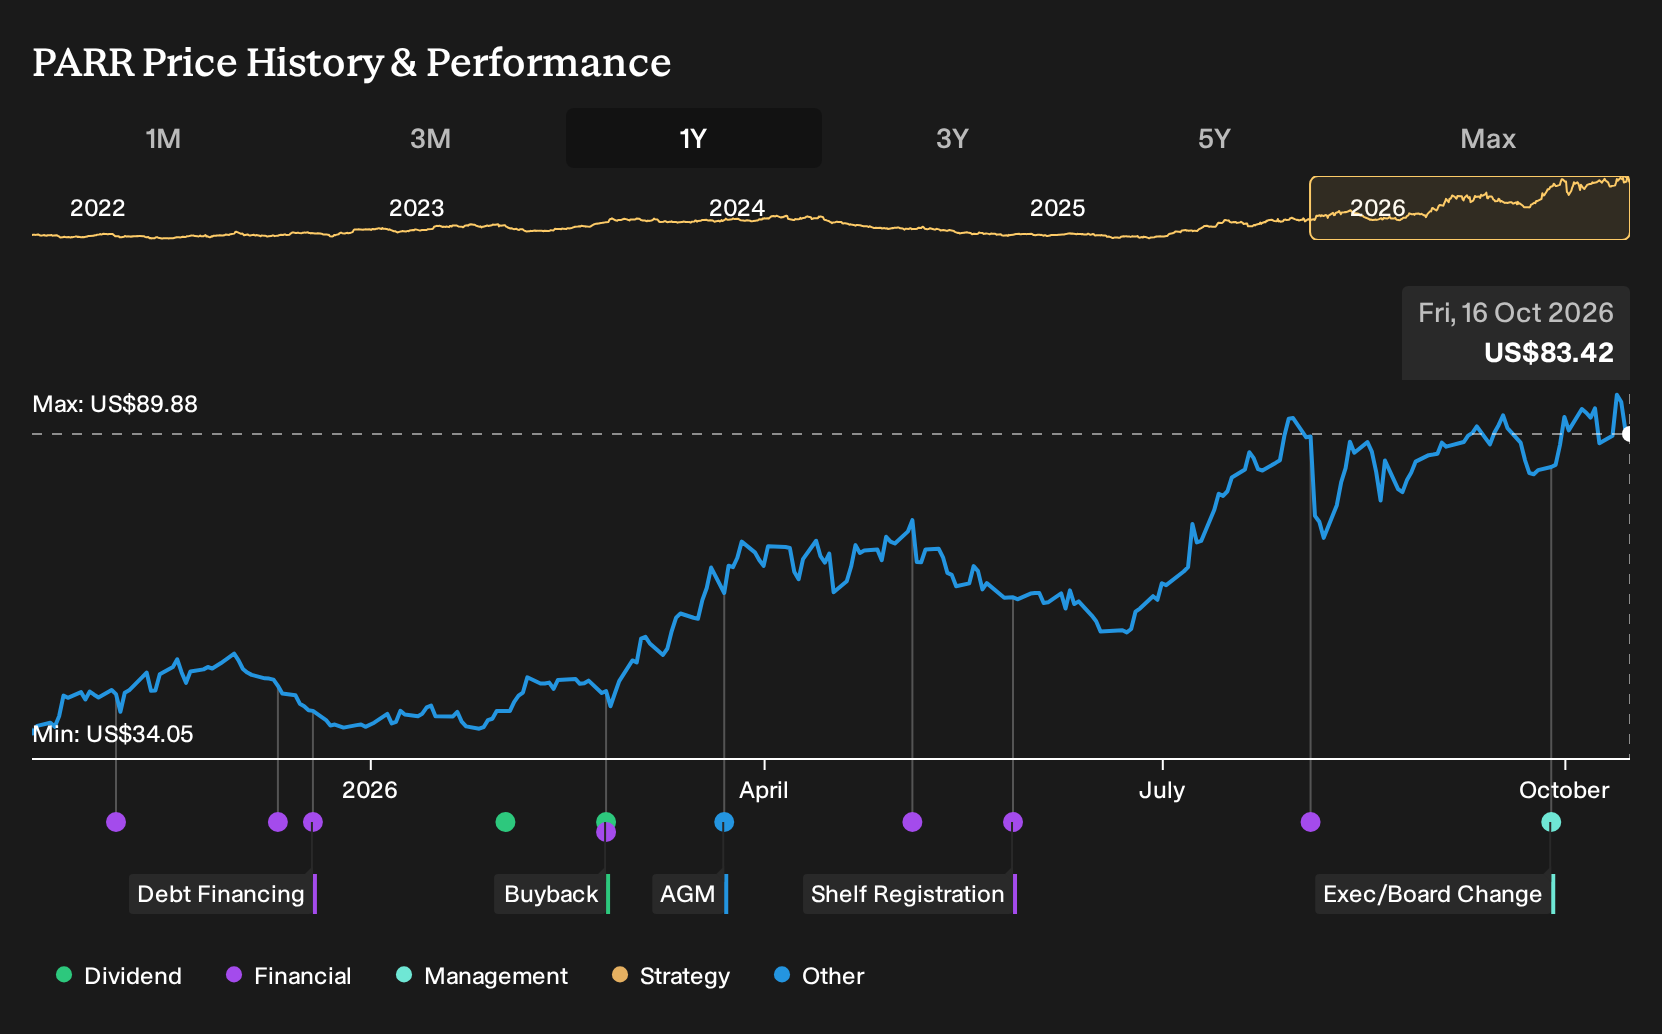This screenshot has width=1662, height=1034.
Task: Click the 2024 label in overview chart
Action: (x=736, y=208)
